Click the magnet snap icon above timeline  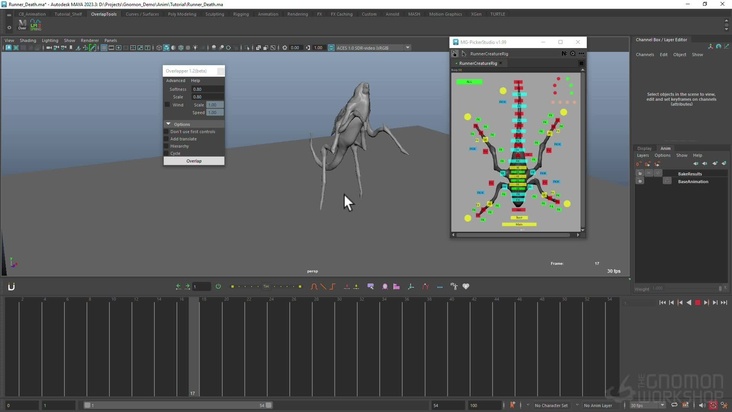coord(12,287)
